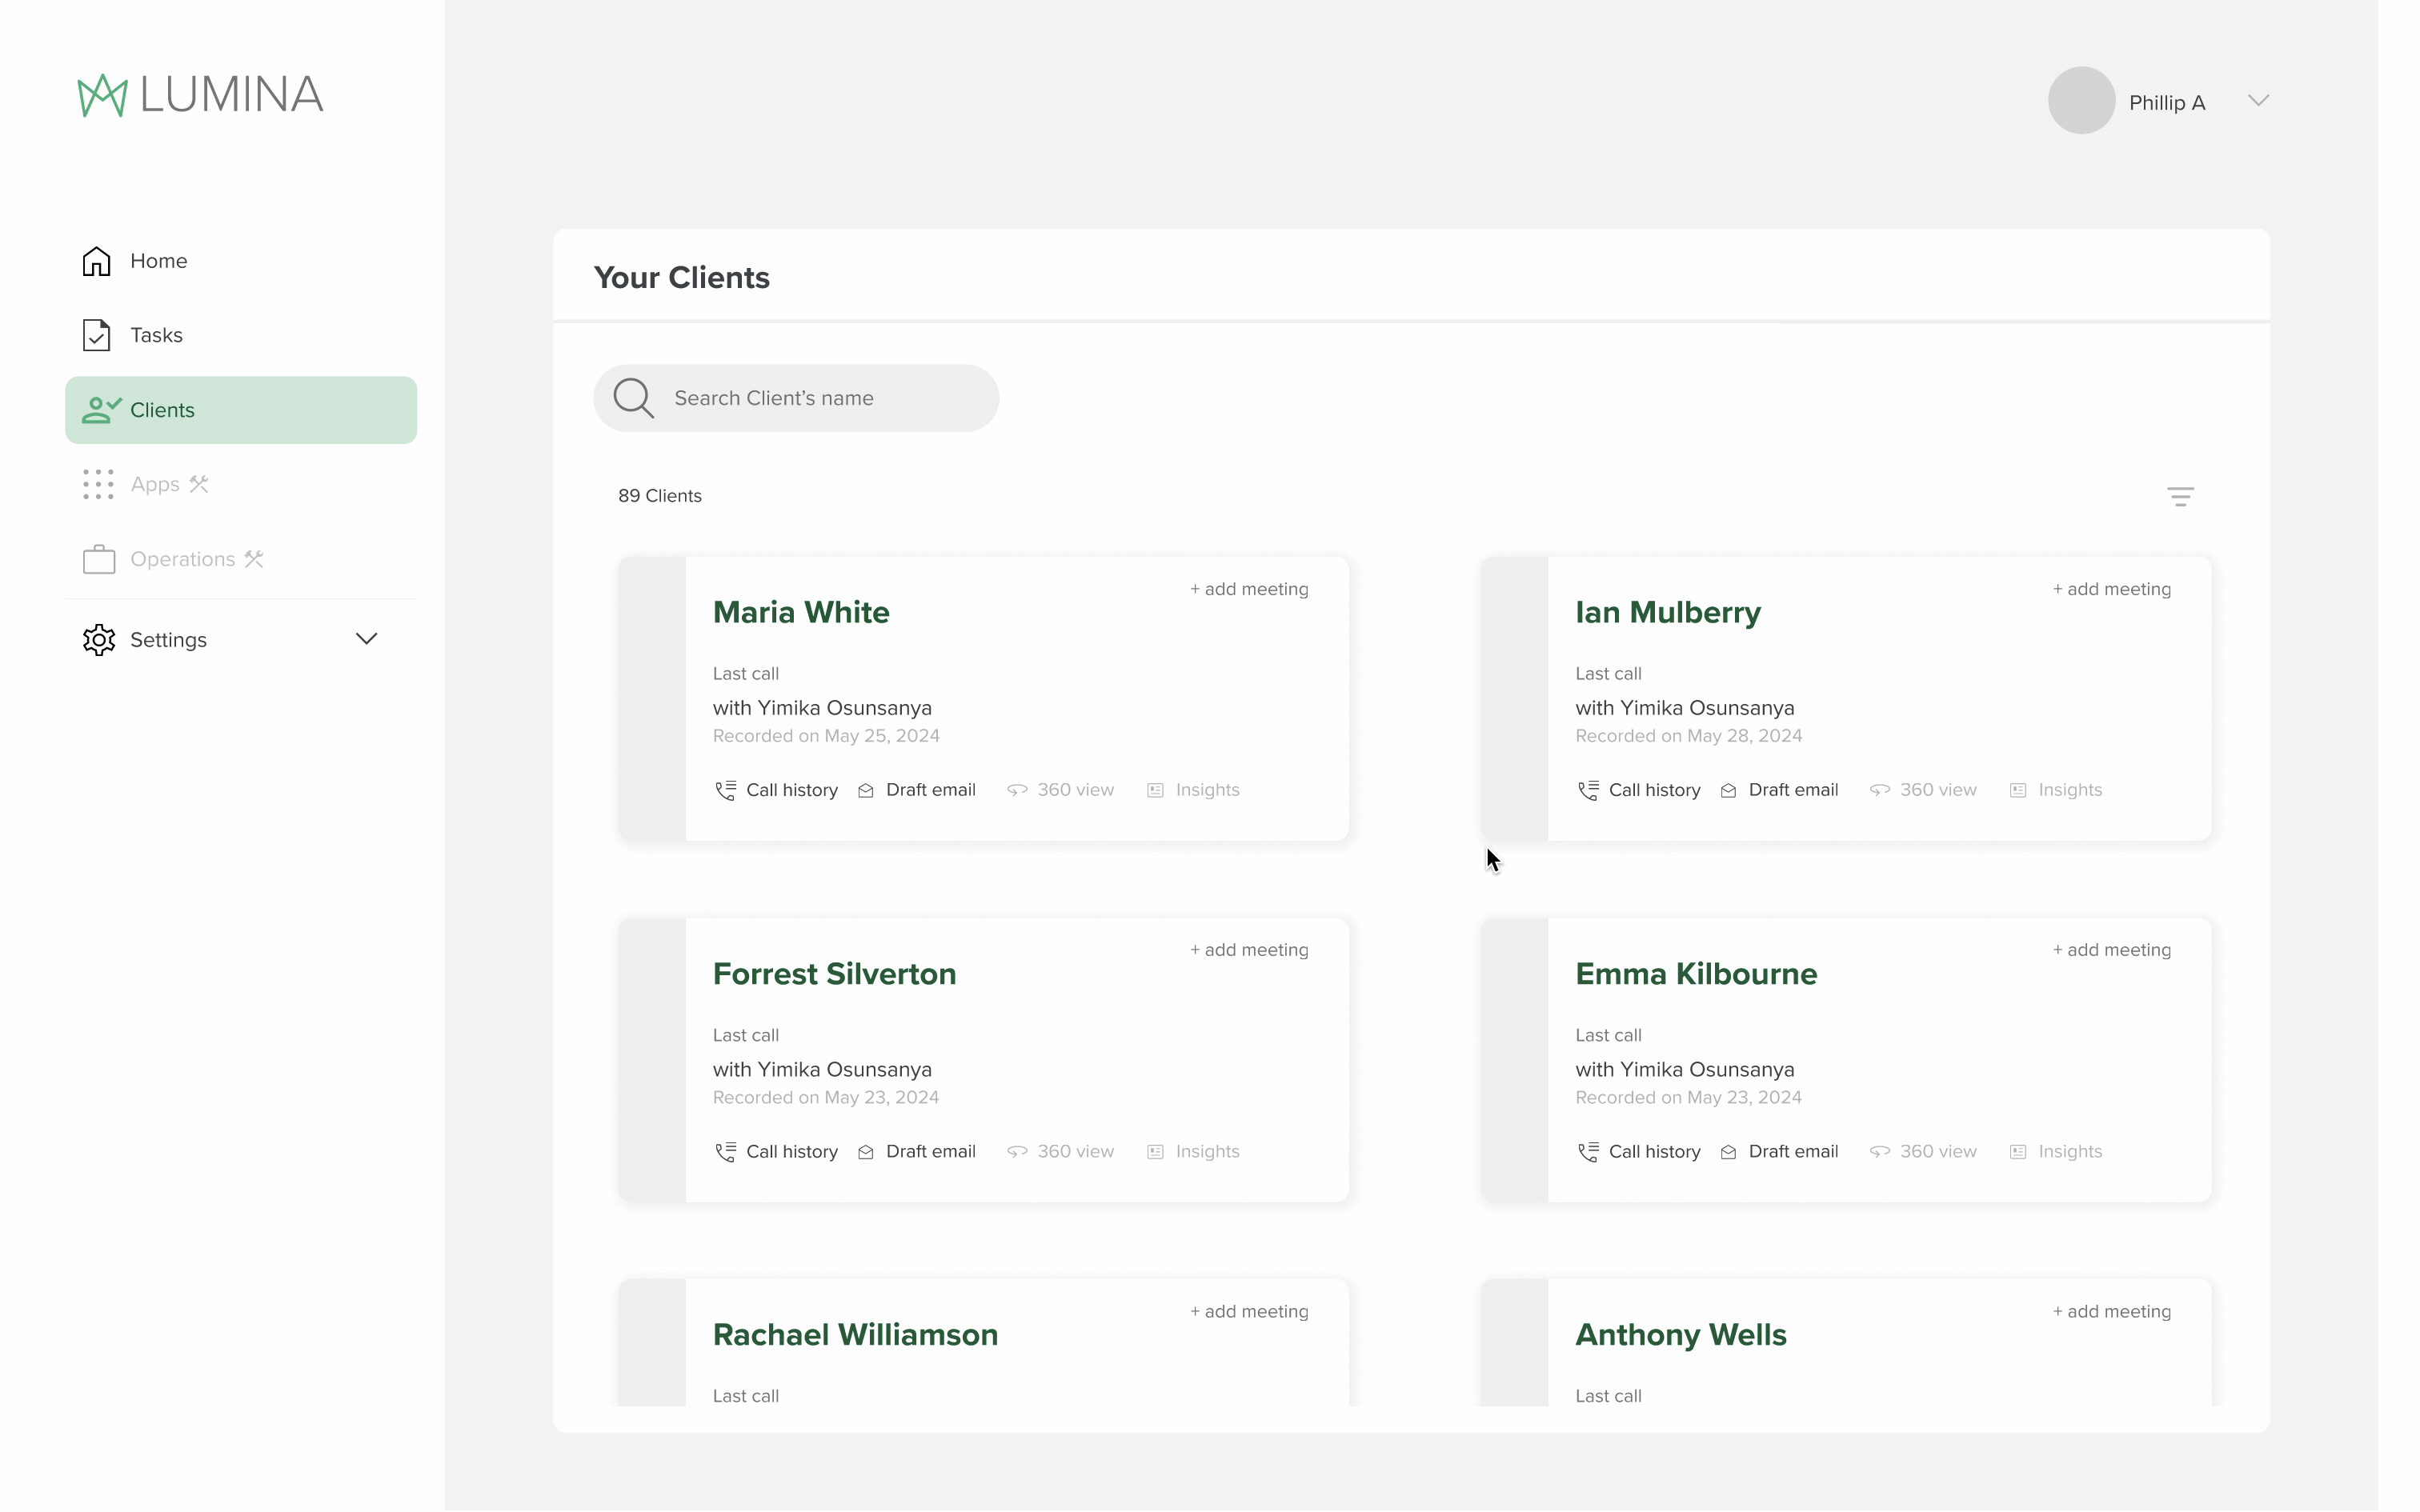Click 'Recorded on May 25, 2024' text
Viewport: 2420px width, 1512px height.
click(826, 736)
